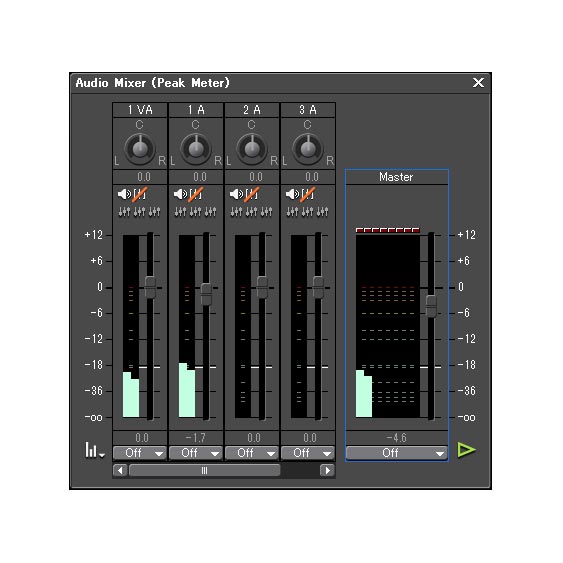This screenshot has width=563, height=563.
Task: Toggle solo on track 1 A
Action: [196, 194]
